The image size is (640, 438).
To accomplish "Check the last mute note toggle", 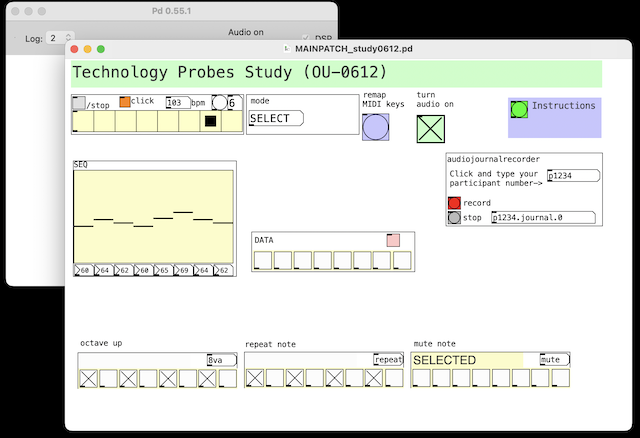I will tap(560, 378).
